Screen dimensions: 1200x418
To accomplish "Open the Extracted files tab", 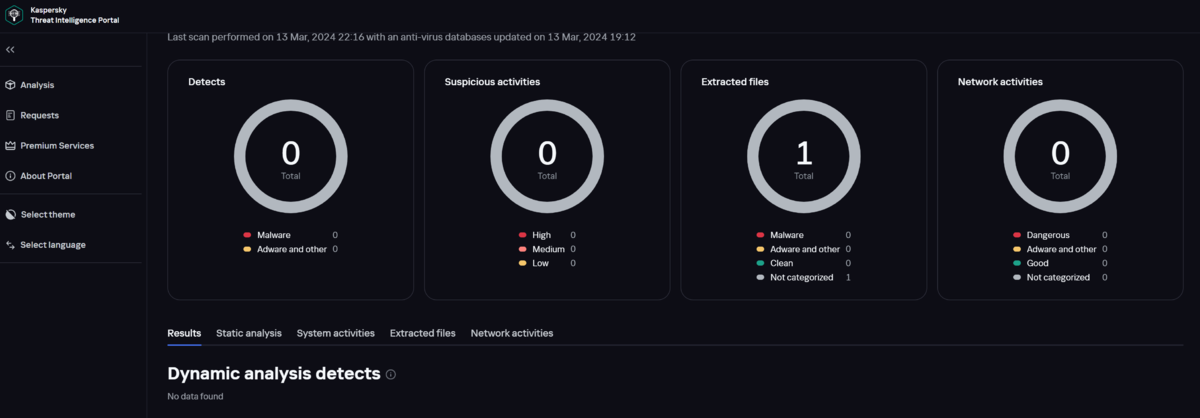I will click(x=423, y=333).
